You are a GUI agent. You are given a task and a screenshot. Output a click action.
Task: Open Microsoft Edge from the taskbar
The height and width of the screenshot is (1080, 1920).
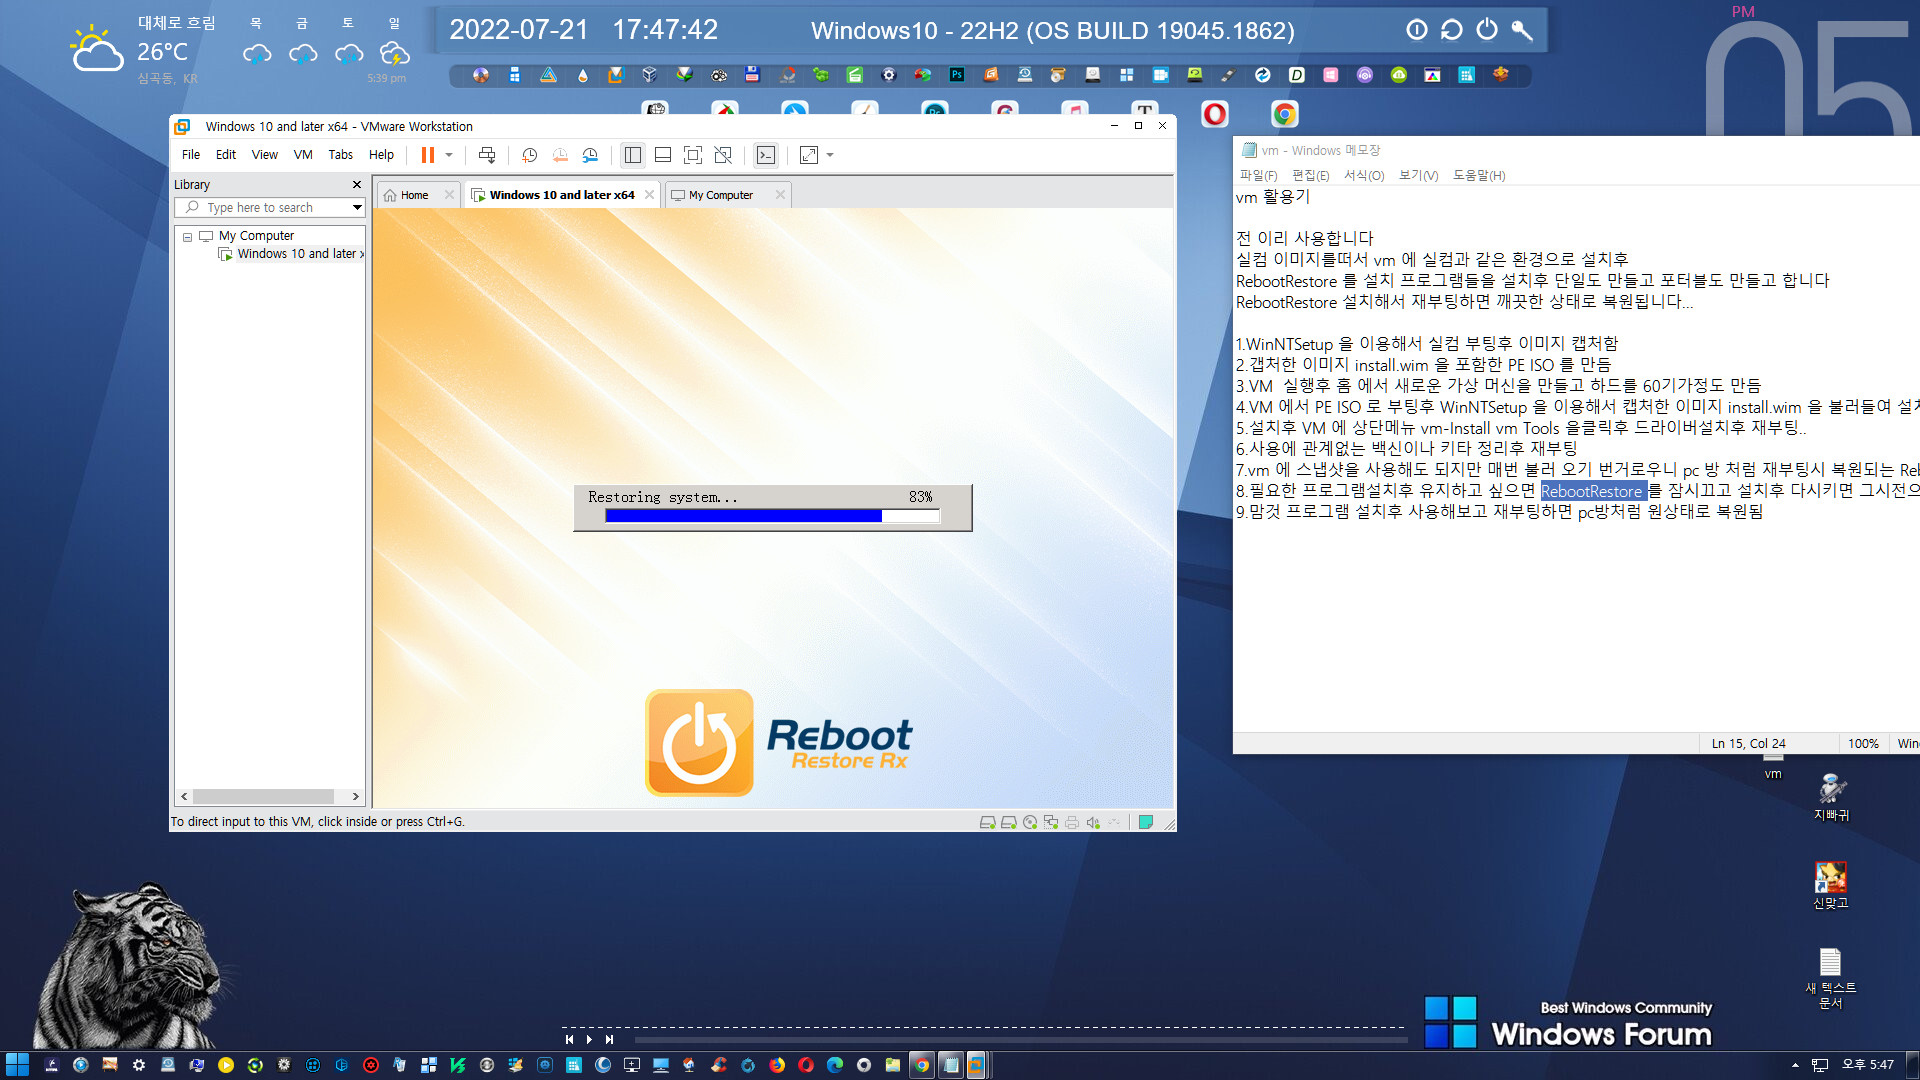tap(835, 1065)
